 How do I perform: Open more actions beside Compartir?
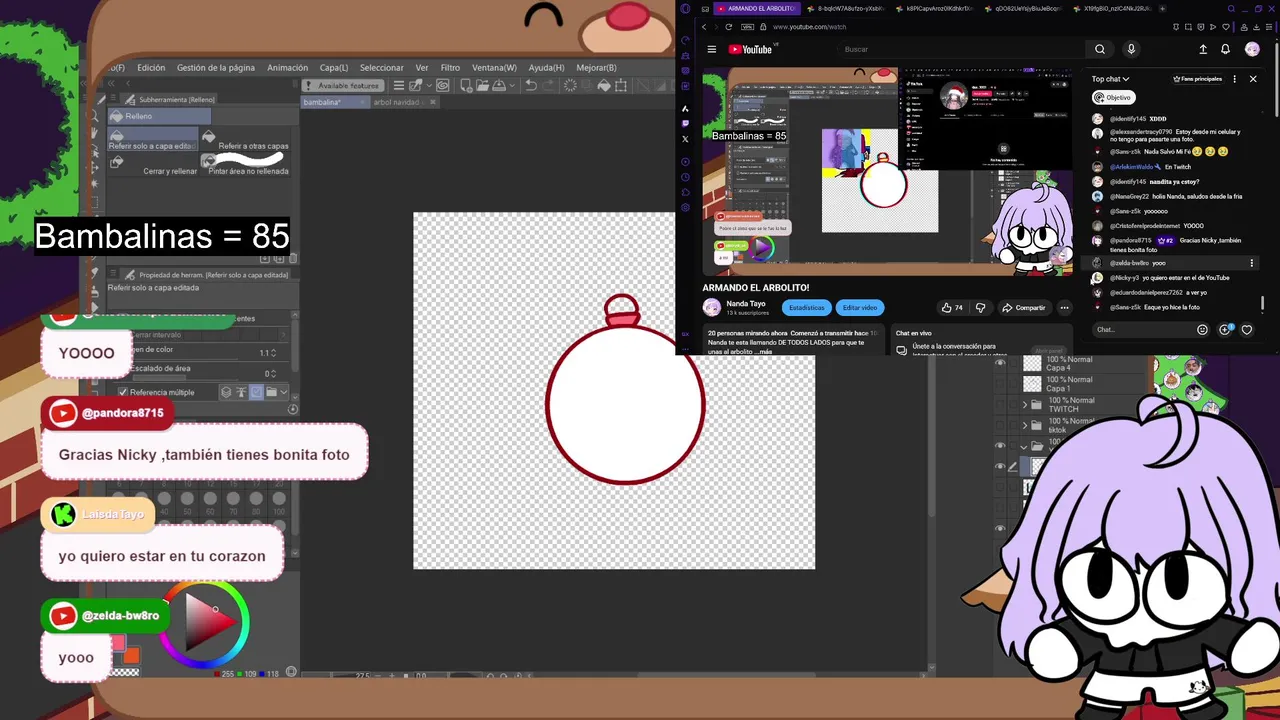point(1065,308)
